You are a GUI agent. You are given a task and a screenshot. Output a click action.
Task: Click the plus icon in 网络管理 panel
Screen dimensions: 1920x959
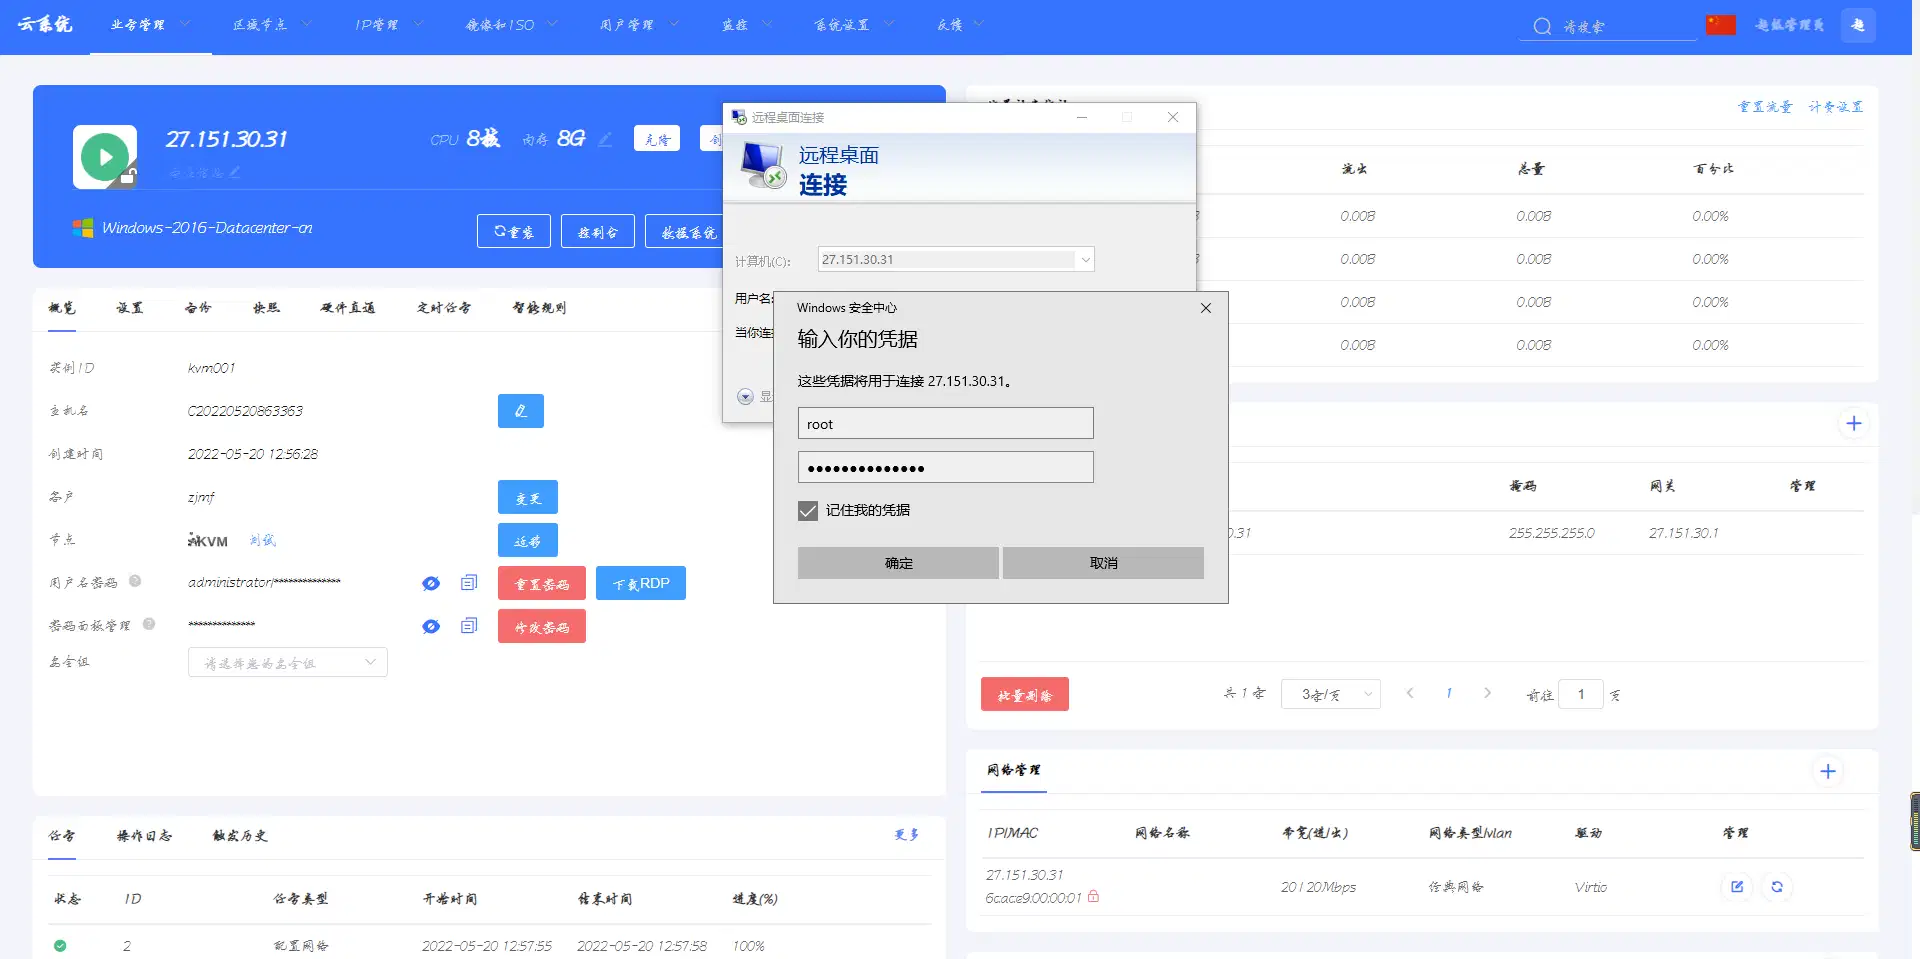pyautogui.click(x=1827, y=771)
